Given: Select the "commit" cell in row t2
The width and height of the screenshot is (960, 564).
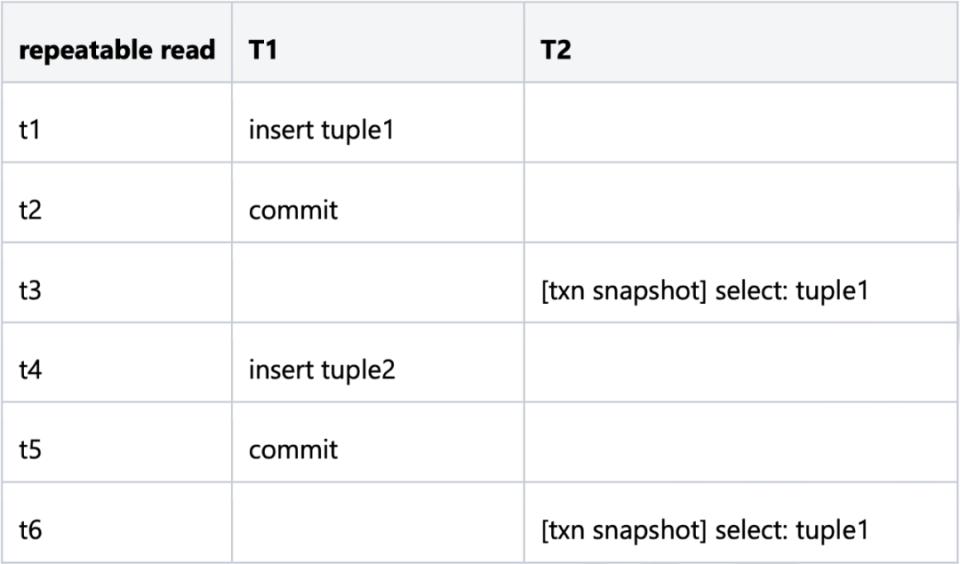Looking at the screenshot, I should (x=293, y=210).
